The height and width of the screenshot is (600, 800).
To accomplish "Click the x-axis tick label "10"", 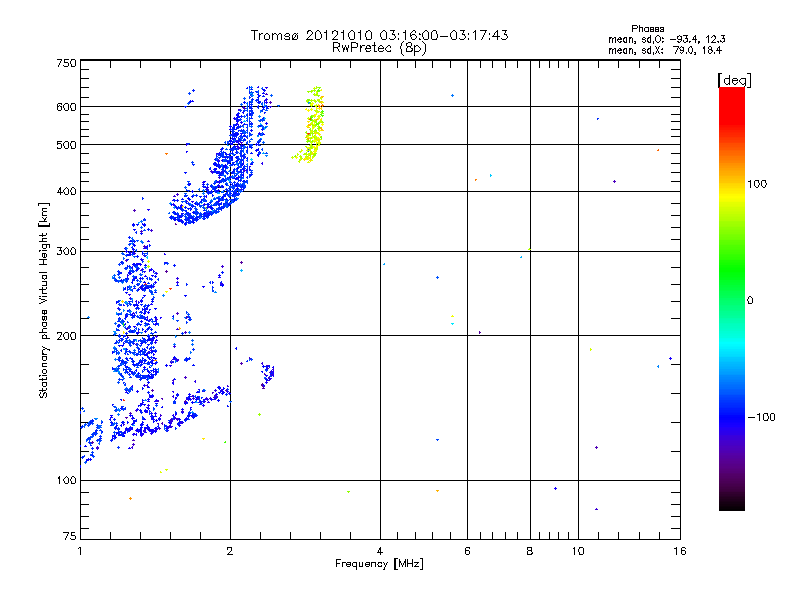I will point(578,551).
